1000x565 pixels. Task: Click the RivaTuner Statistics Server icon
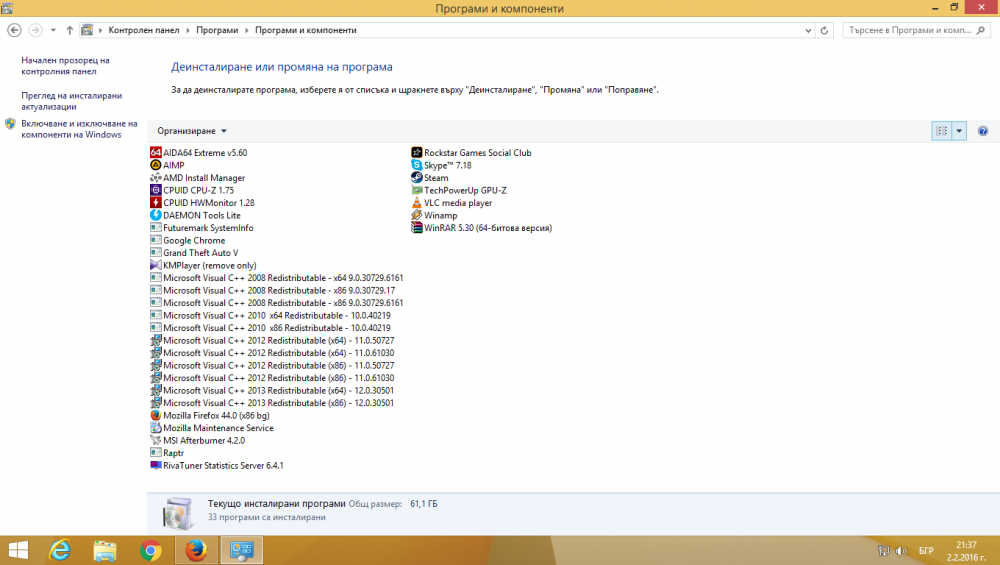coord(156,466)
